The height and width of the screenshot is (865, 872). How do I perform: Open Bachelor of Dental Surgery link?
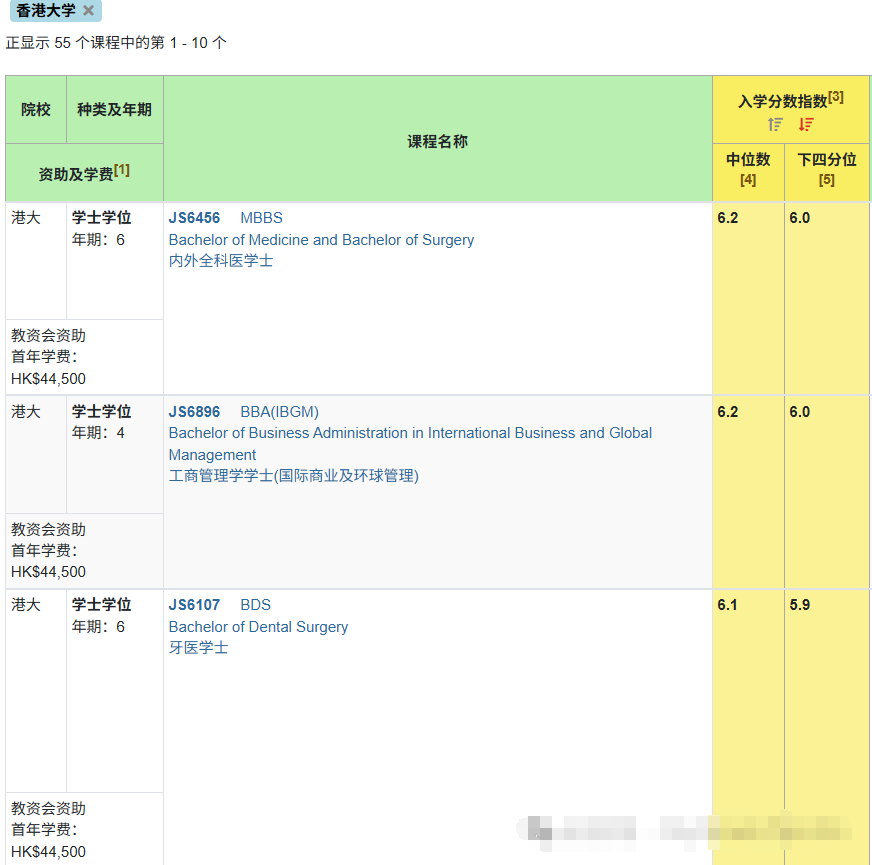(x=258, y=627)
